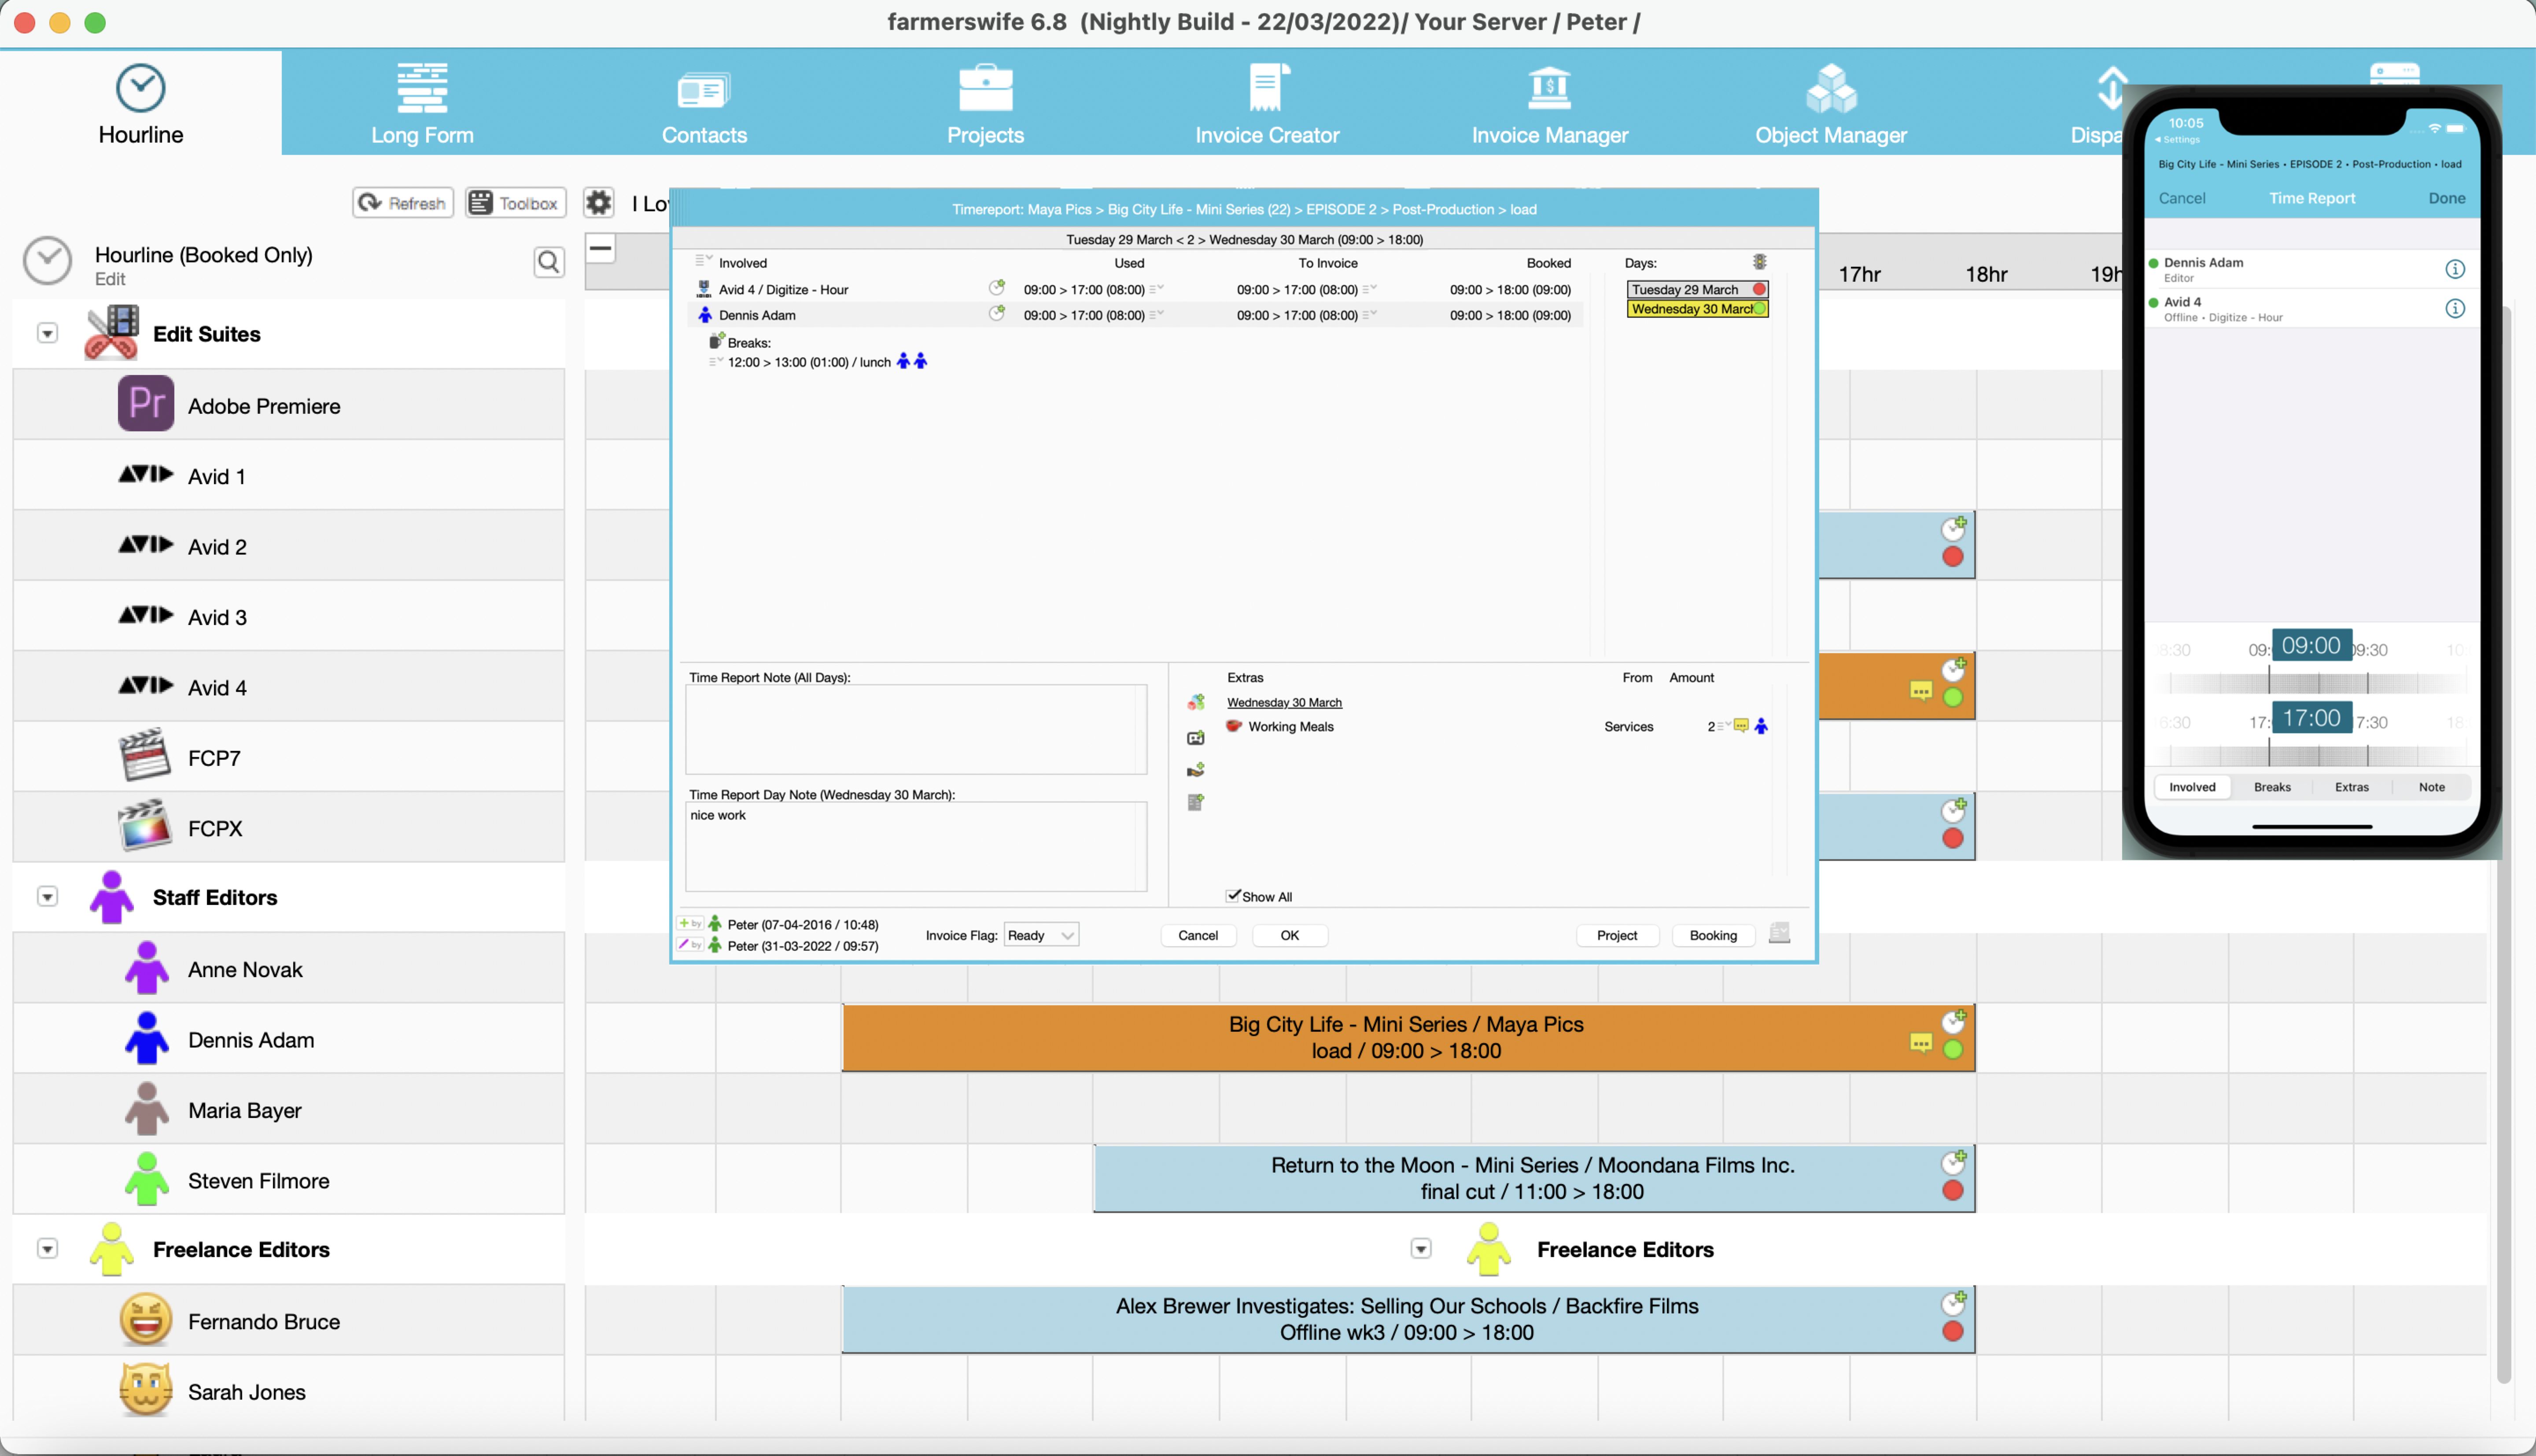Open the Involved column options menu
Viewport: 2536px width, 1456px height.
click(x=704, y=261)
